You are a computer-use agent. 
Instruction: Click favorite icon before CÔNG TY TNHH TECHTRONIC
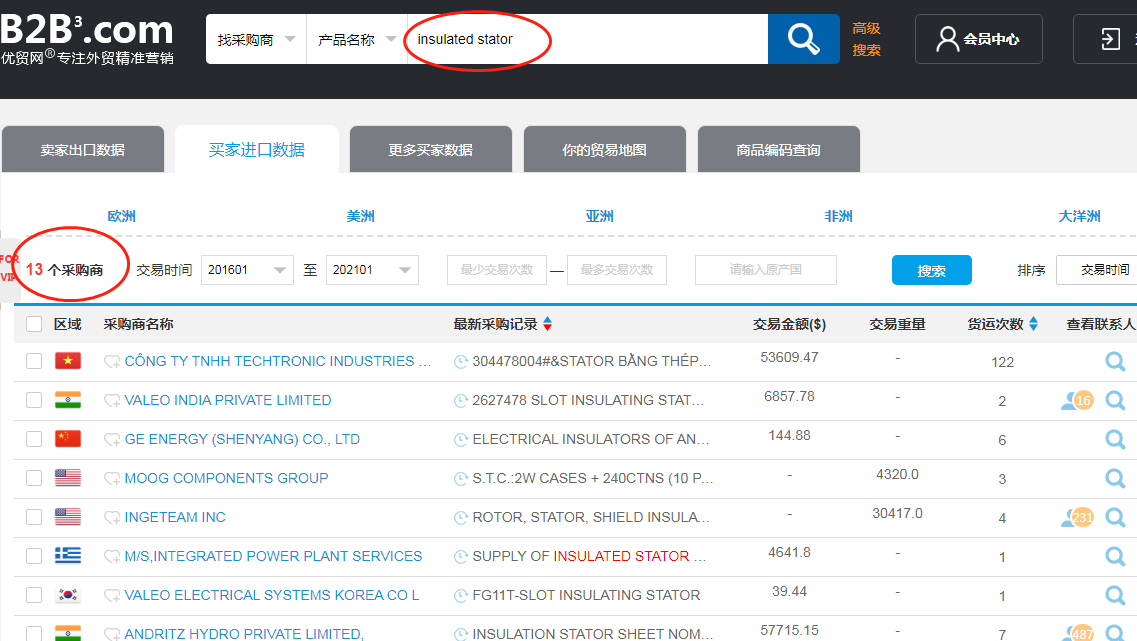(x=112, y=362)
